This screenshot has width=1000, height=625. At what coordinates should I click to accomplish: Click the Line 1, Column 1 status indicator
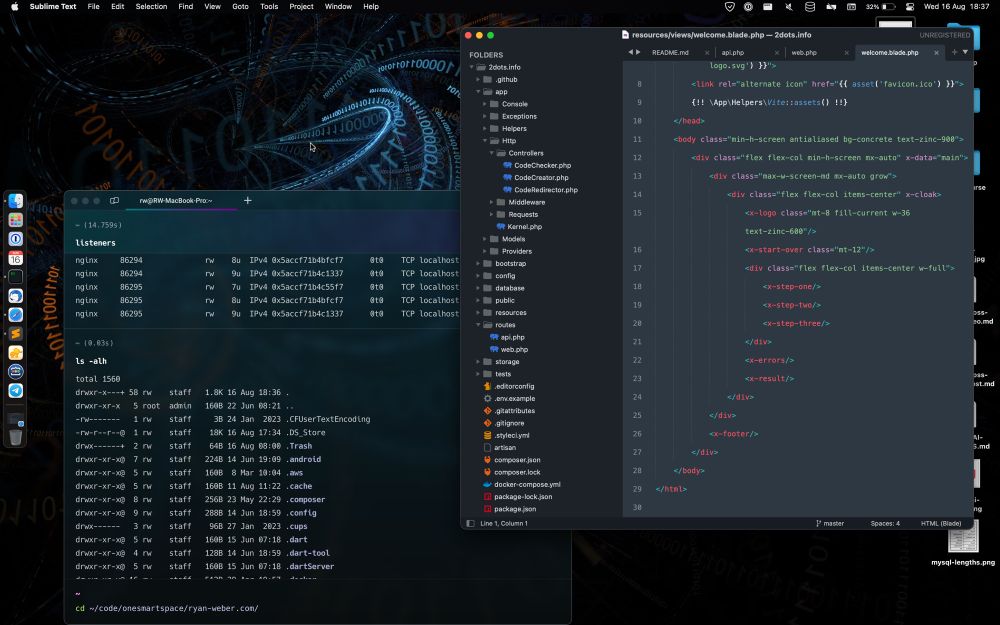[x=504, y=524]
